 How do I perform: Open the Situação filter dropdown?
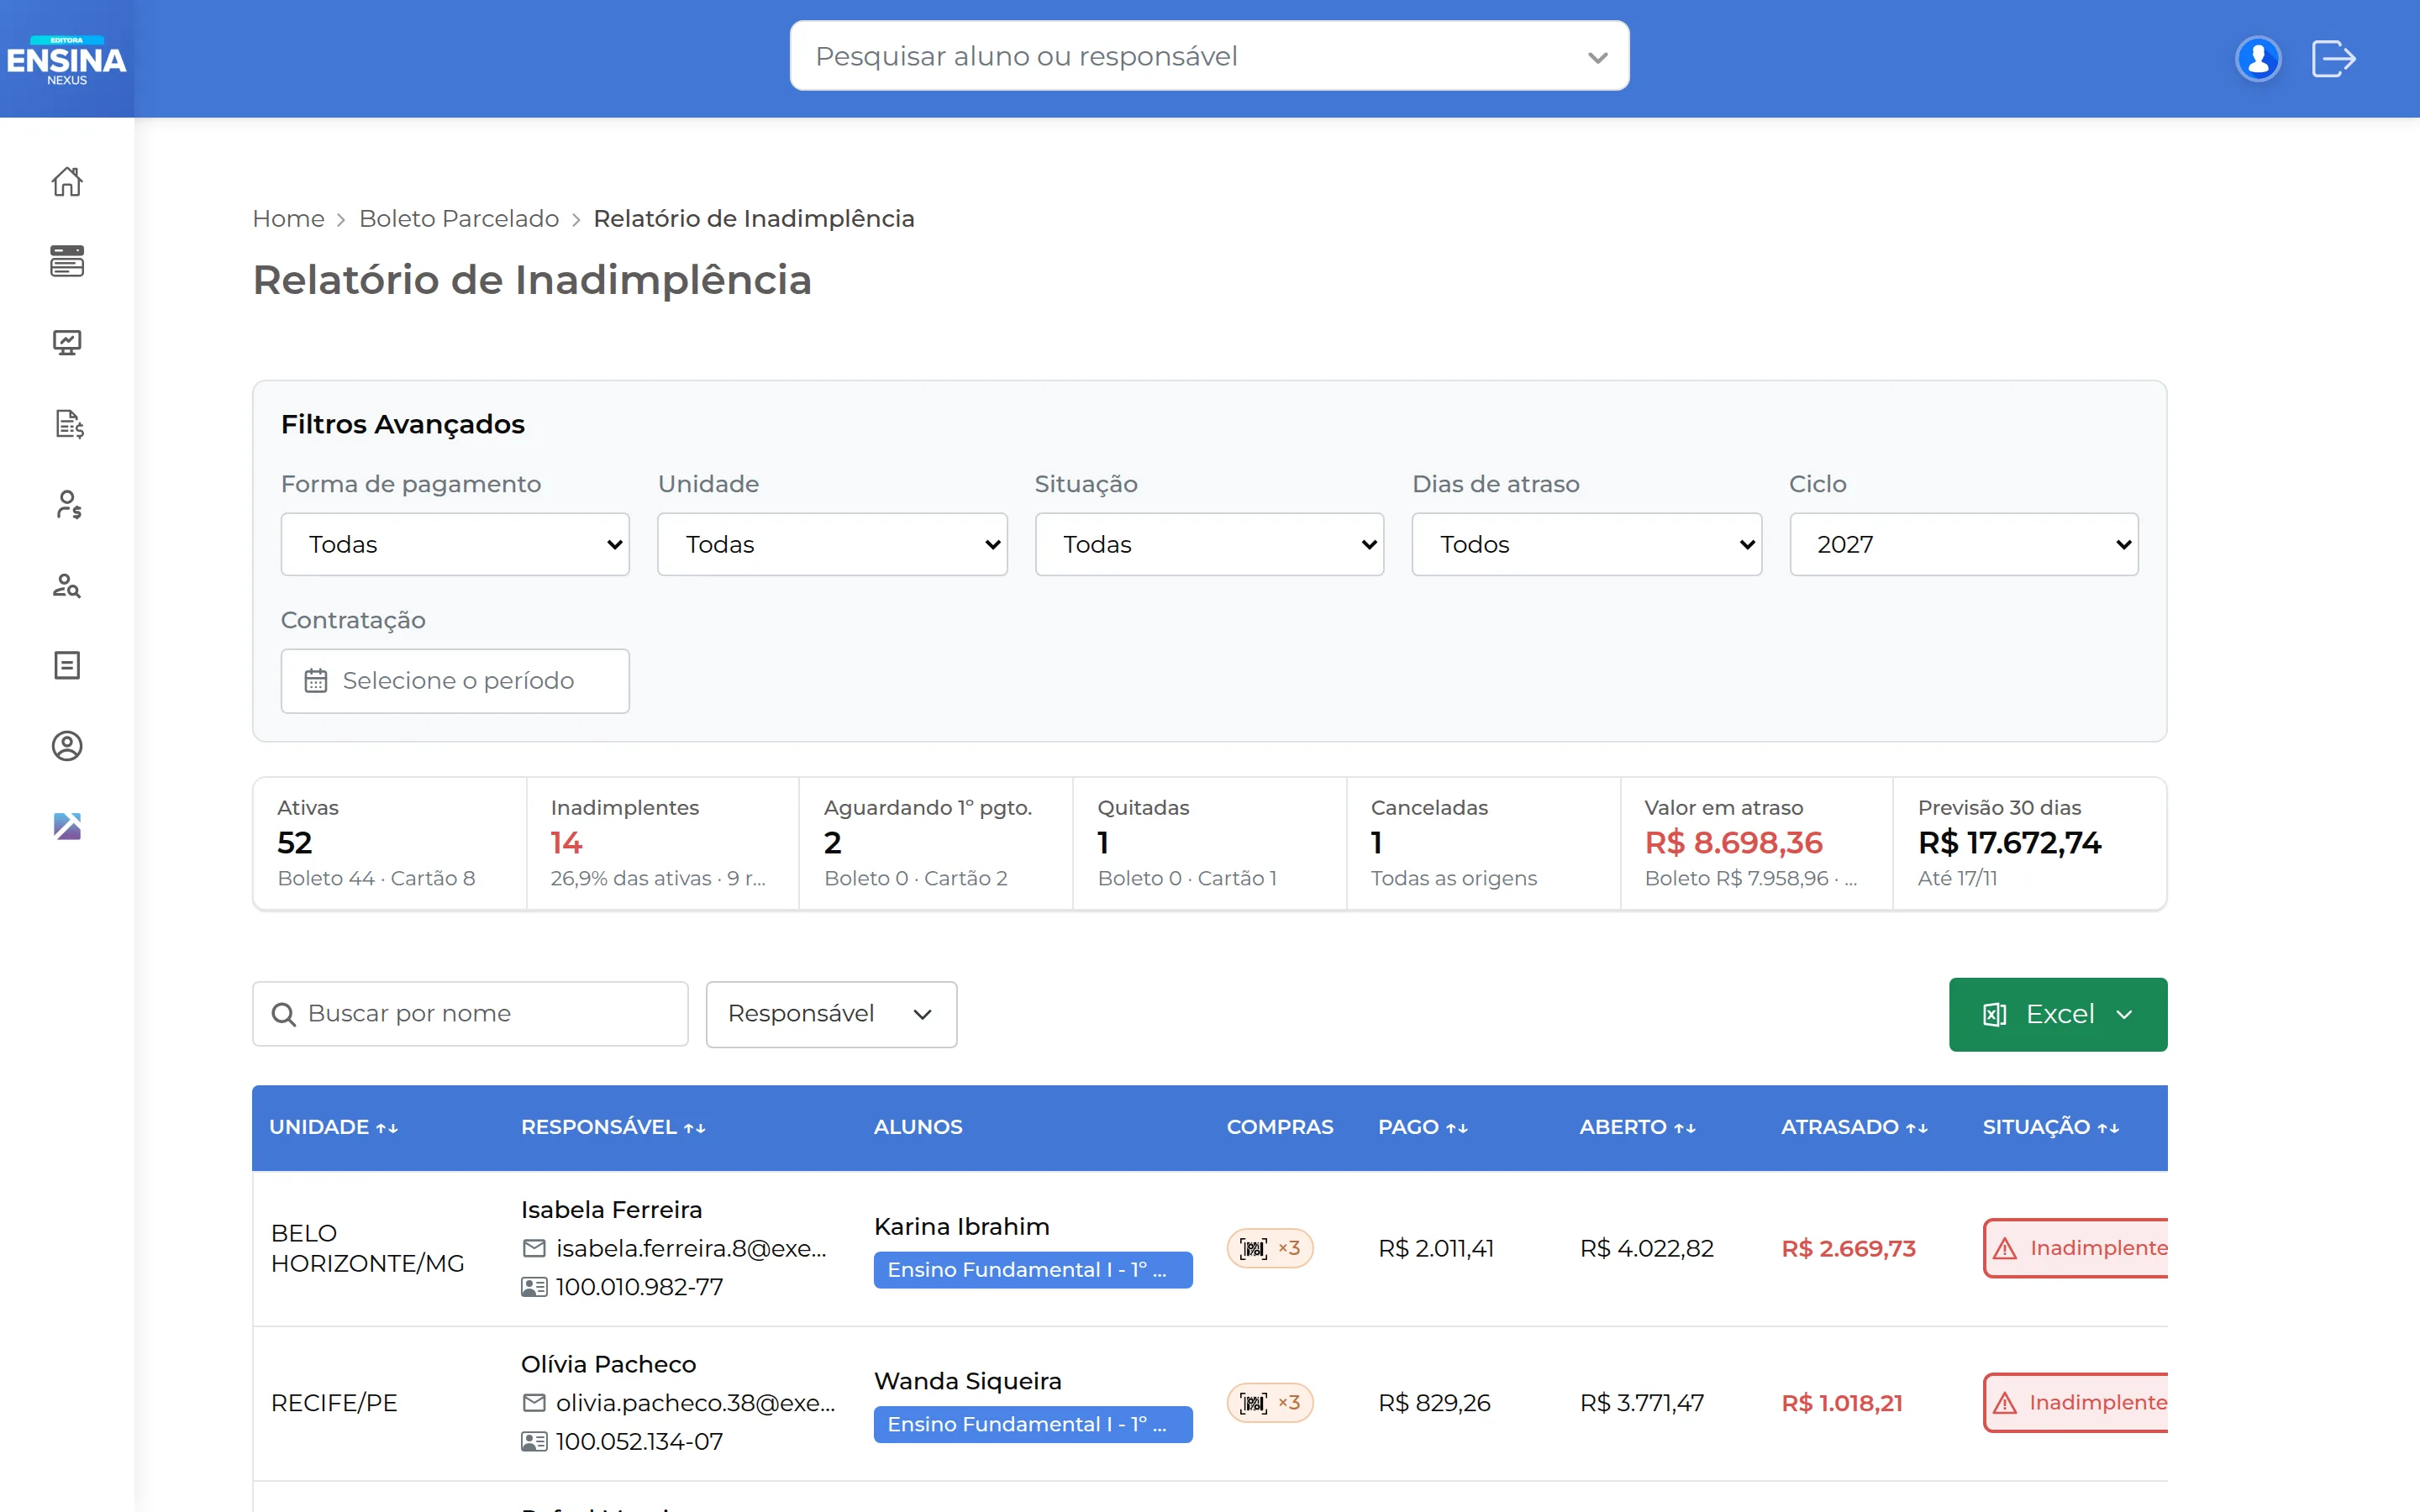(1209, 544)
